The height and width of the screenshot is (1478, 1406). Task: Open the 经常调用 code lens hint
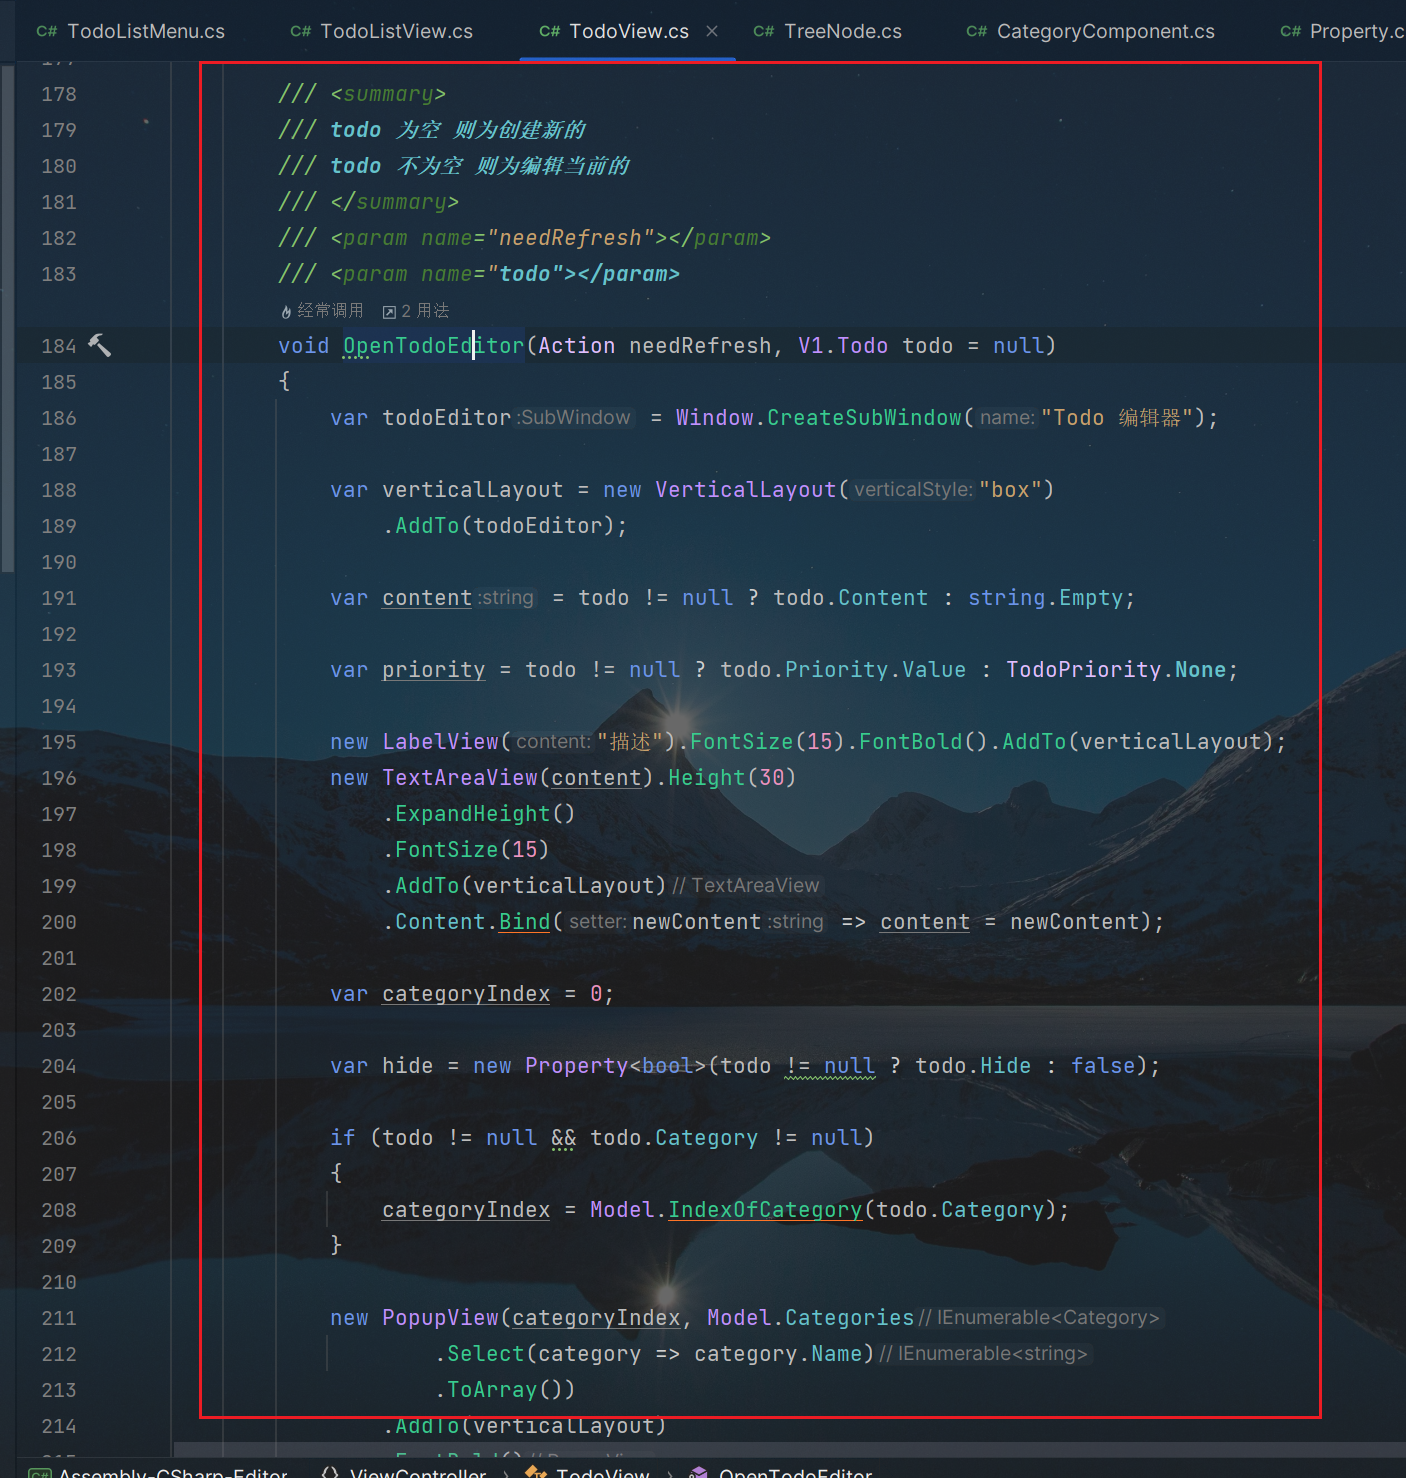coord(330,311)
